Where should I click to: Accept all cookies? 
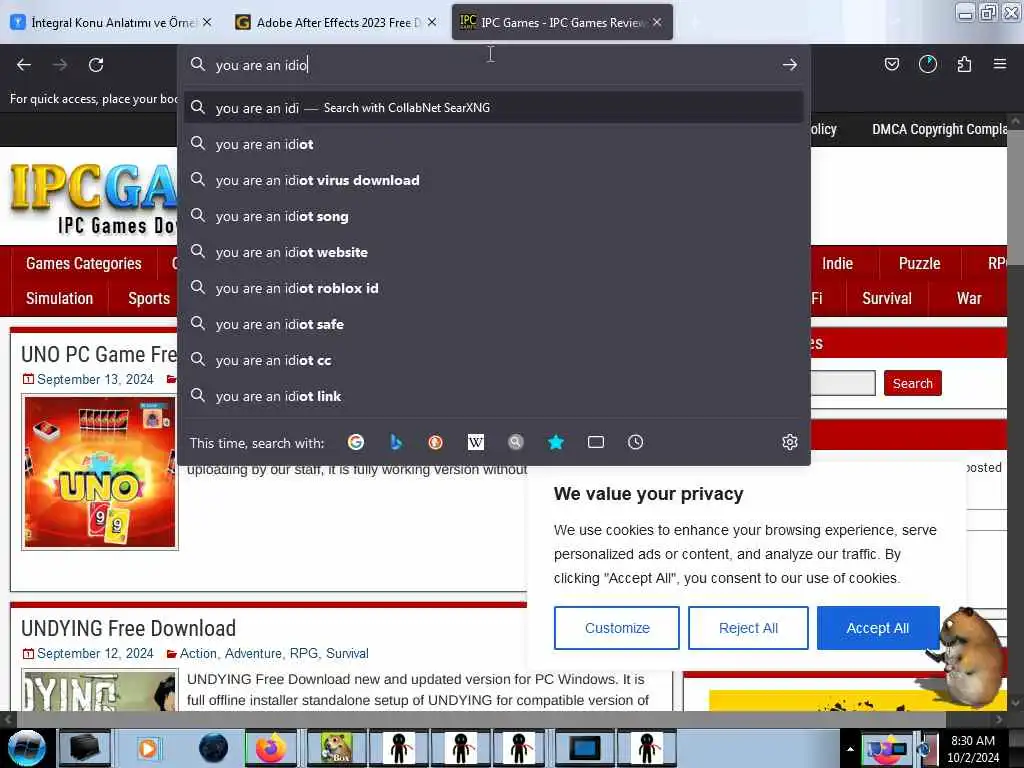click(878, 628)
